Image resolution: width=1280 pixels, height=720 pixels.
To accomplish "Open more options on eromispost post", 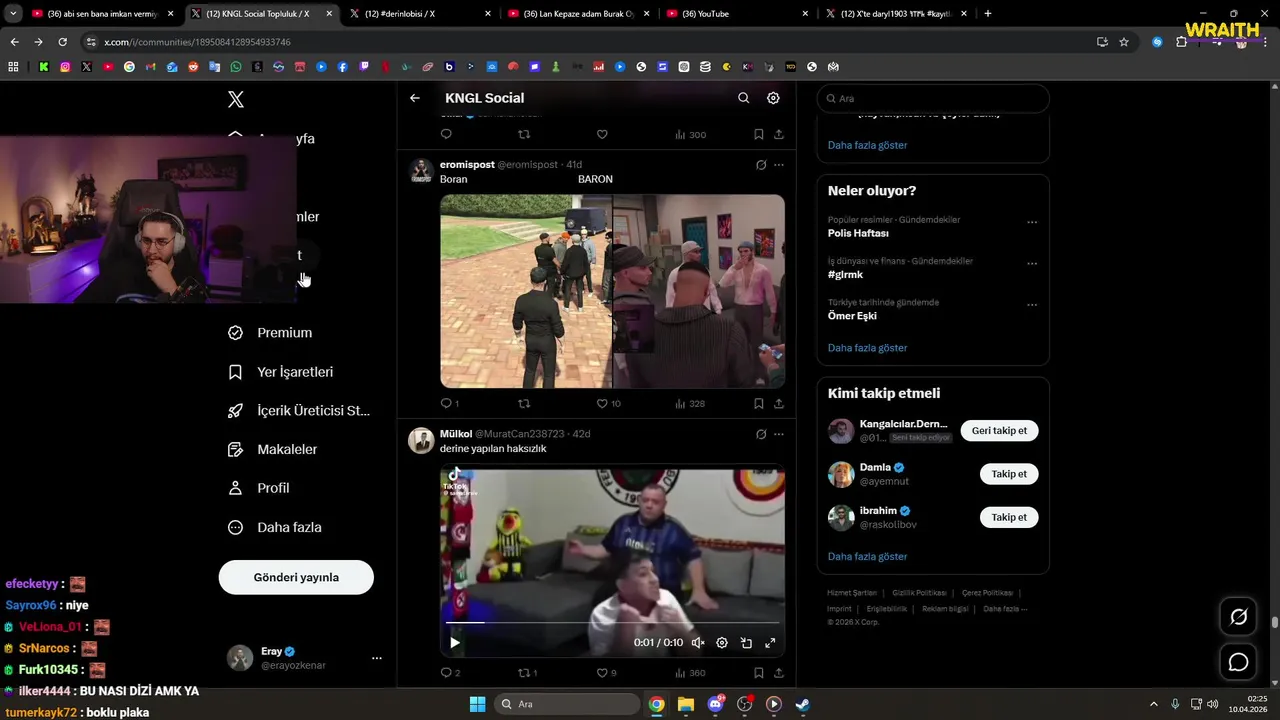I will pyautogui.click(x=779, y=165).
